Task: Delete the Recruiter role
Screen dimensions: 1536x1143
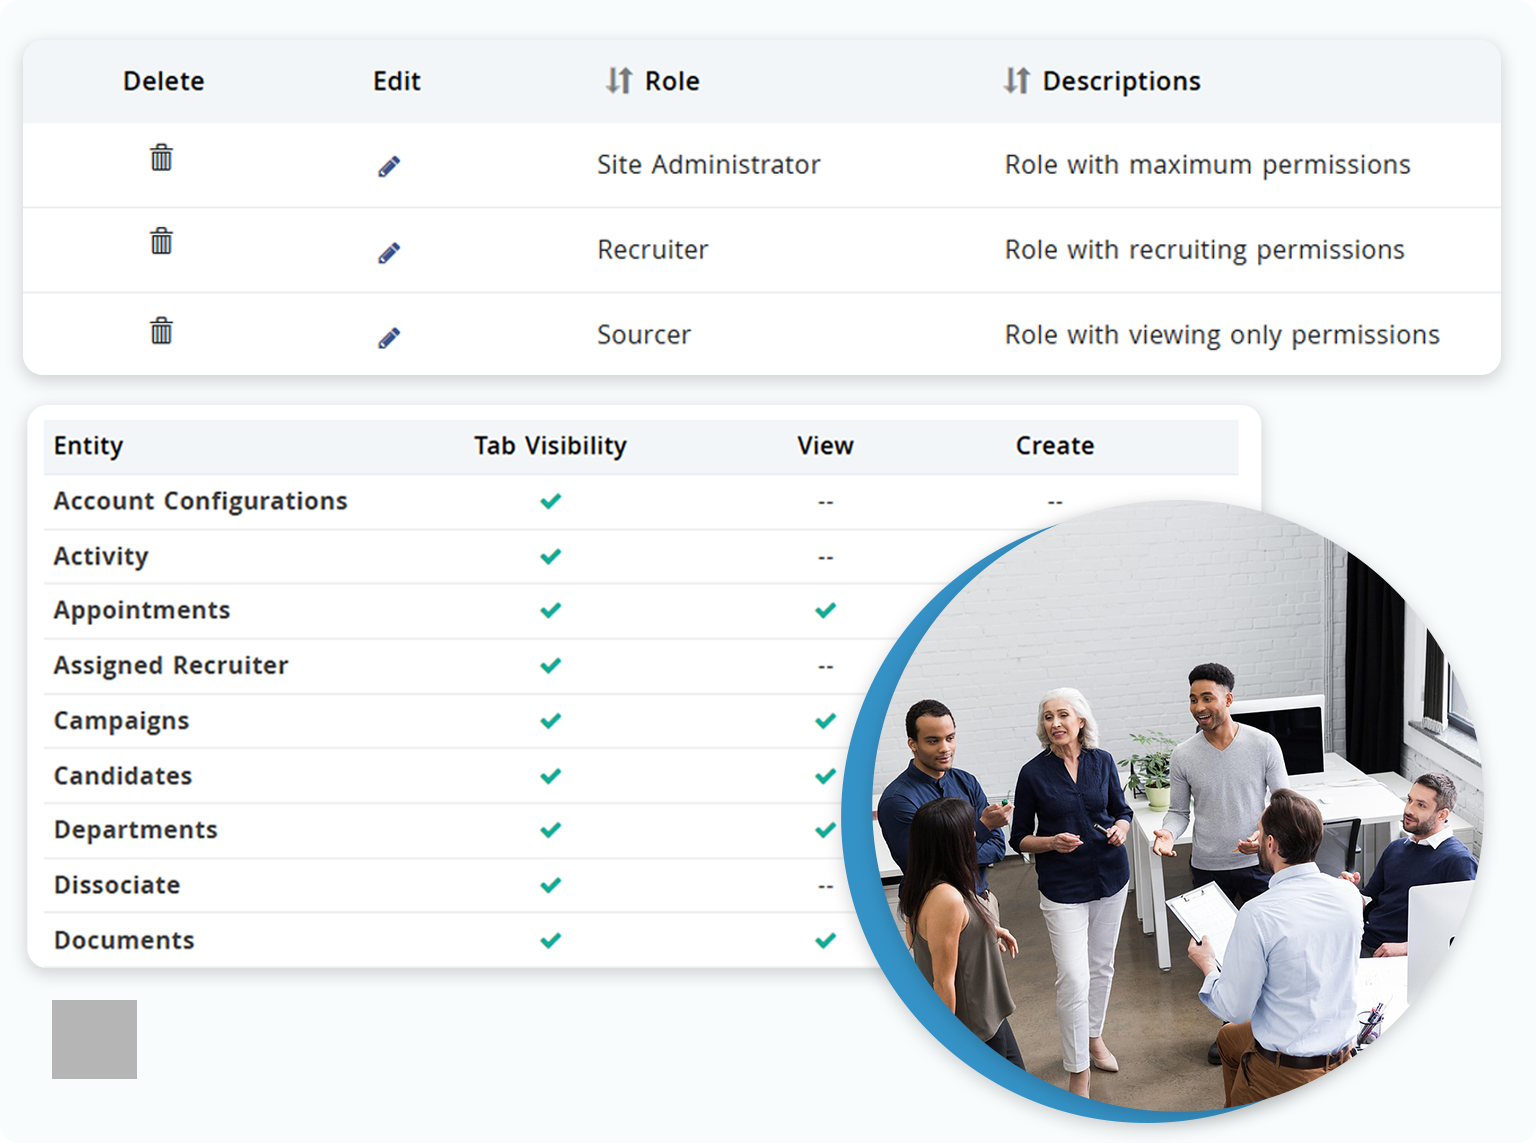Action: point(161,241)
